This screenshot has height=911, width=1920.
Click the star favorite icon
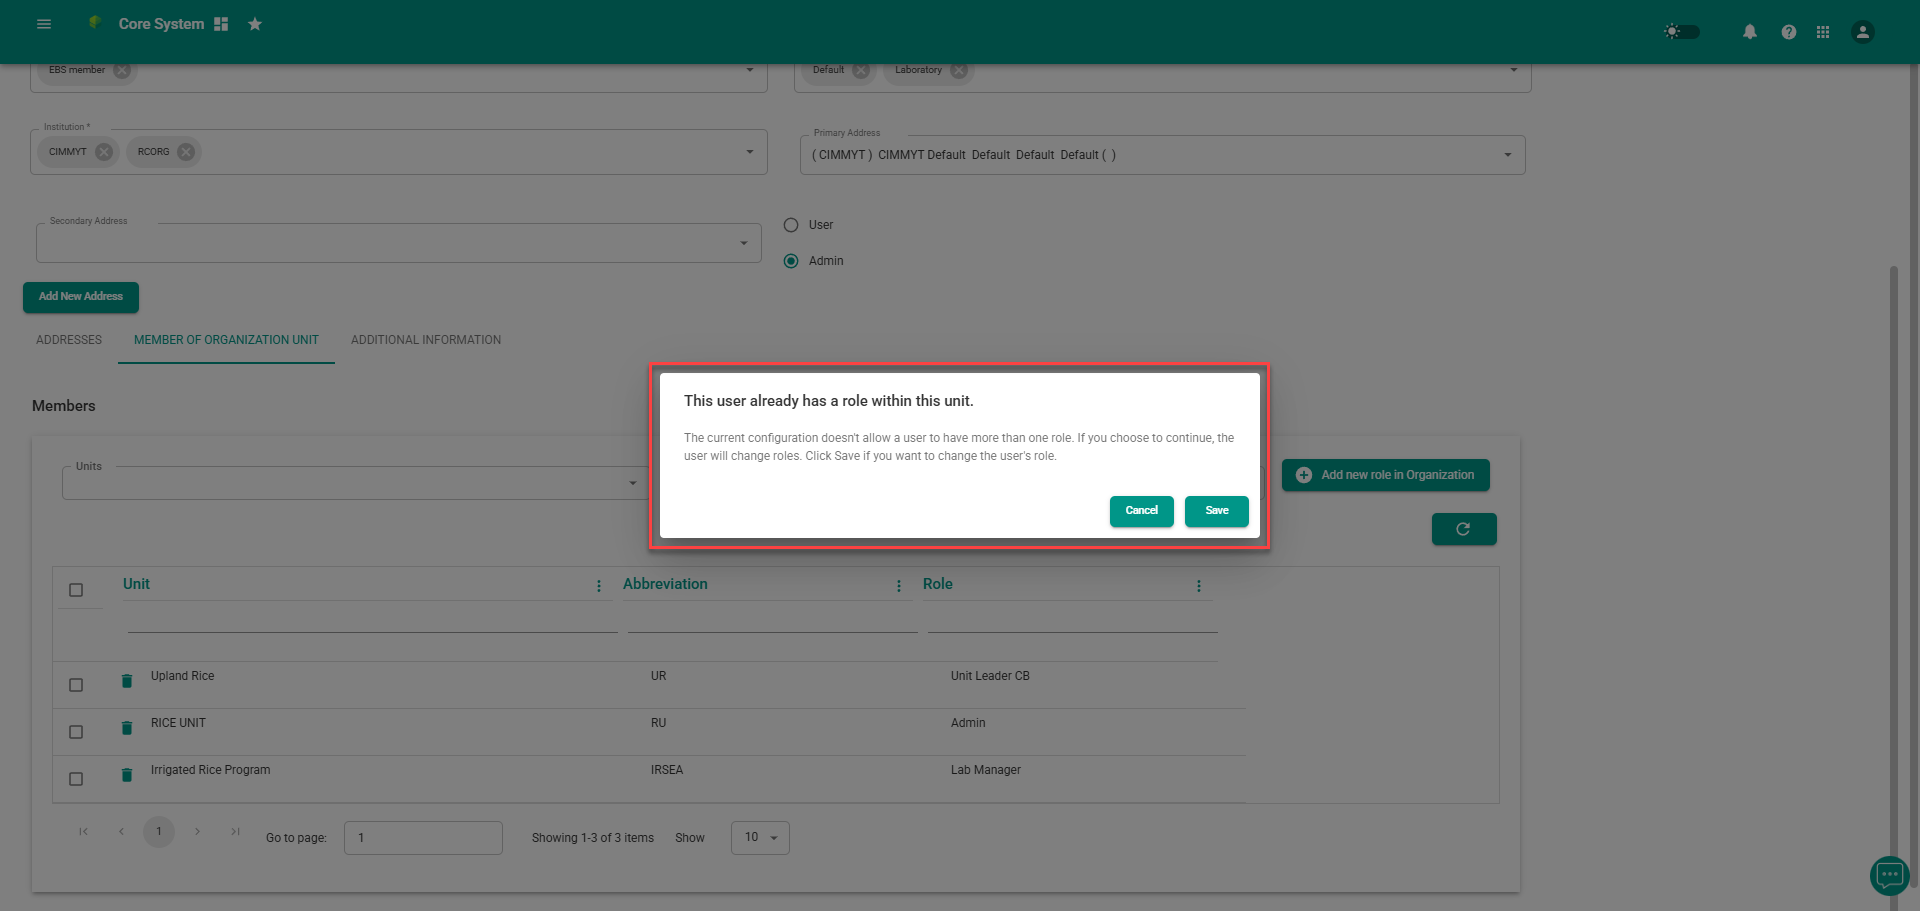coord(255,24)
